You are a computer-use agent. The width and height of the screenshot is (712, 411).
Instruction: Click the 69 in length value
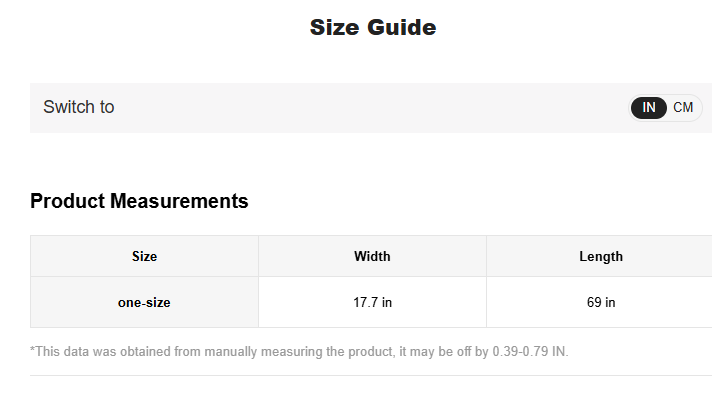point(601,302)
